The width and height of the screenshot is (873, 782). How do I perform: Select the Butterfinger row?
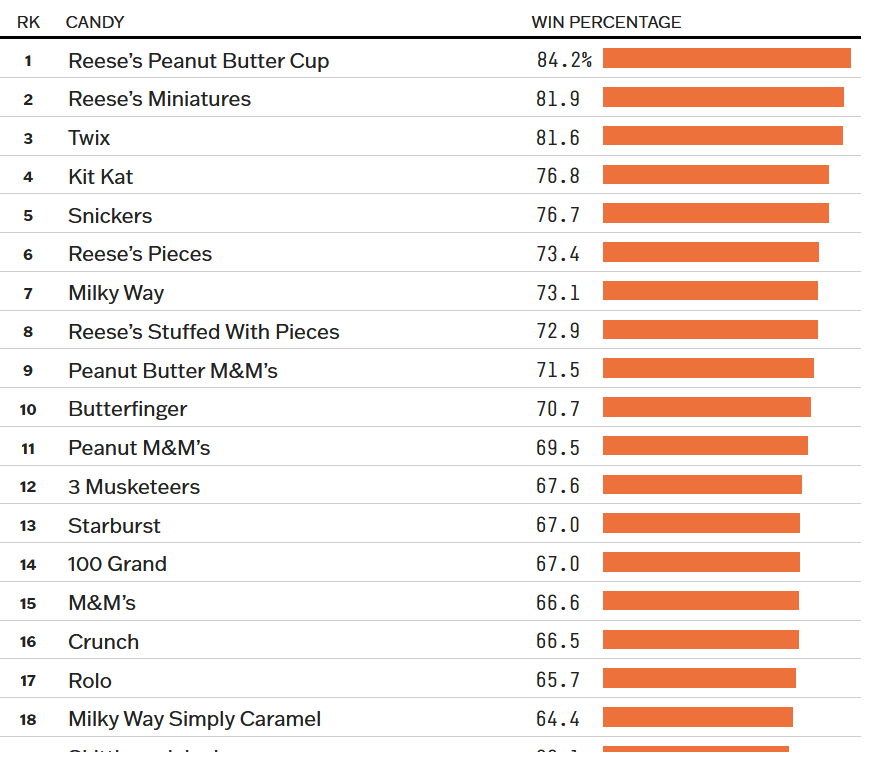[x=430, y=407]
